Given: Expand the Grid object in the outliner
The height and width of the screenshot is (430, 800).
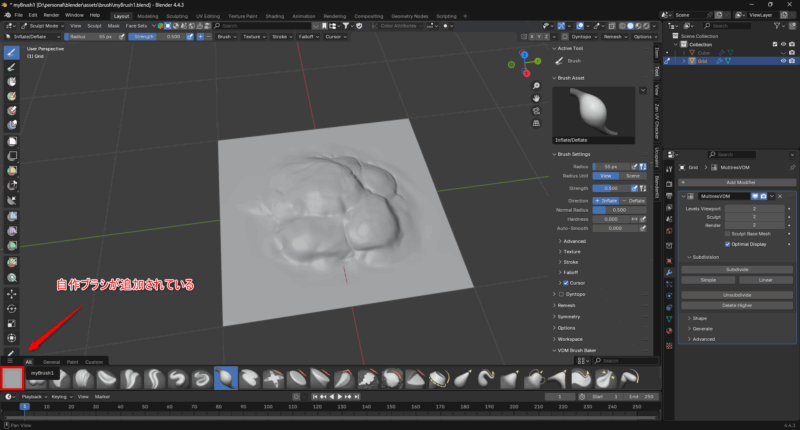Looking at the screenshot, I should [684, 61].
